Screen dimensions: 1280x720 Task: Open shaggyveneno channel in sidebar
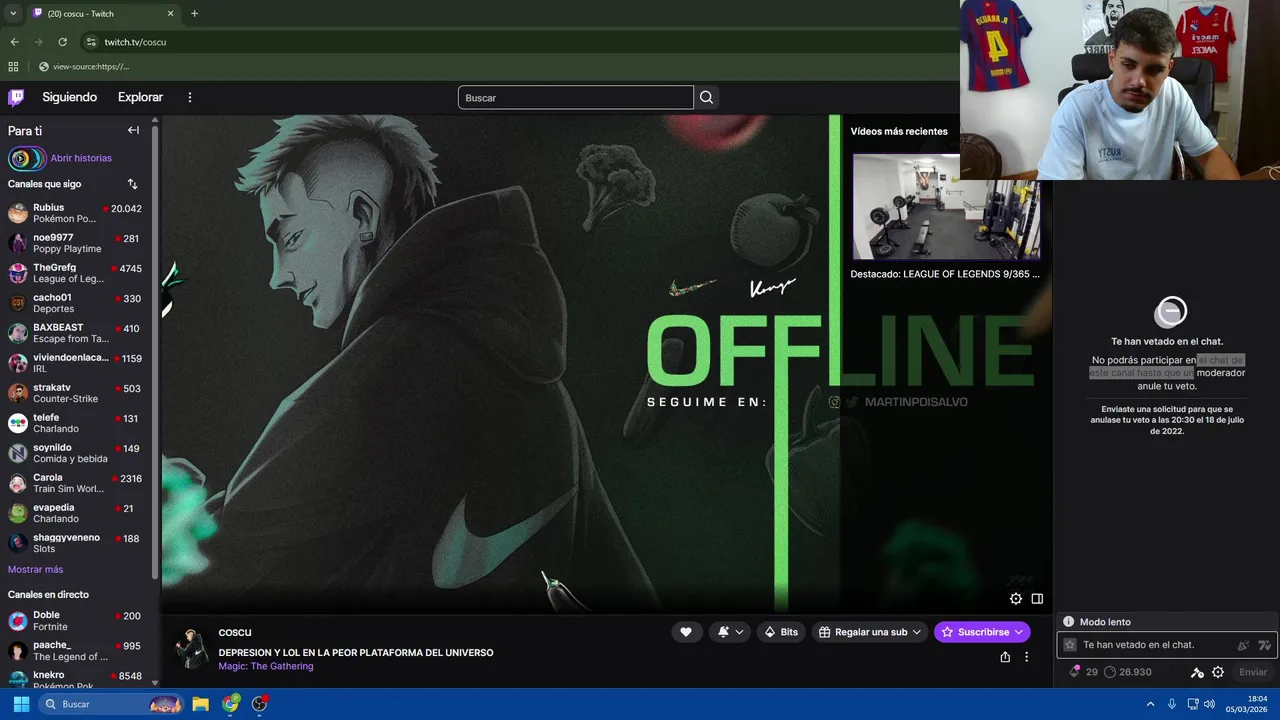[x=76, y=543]
